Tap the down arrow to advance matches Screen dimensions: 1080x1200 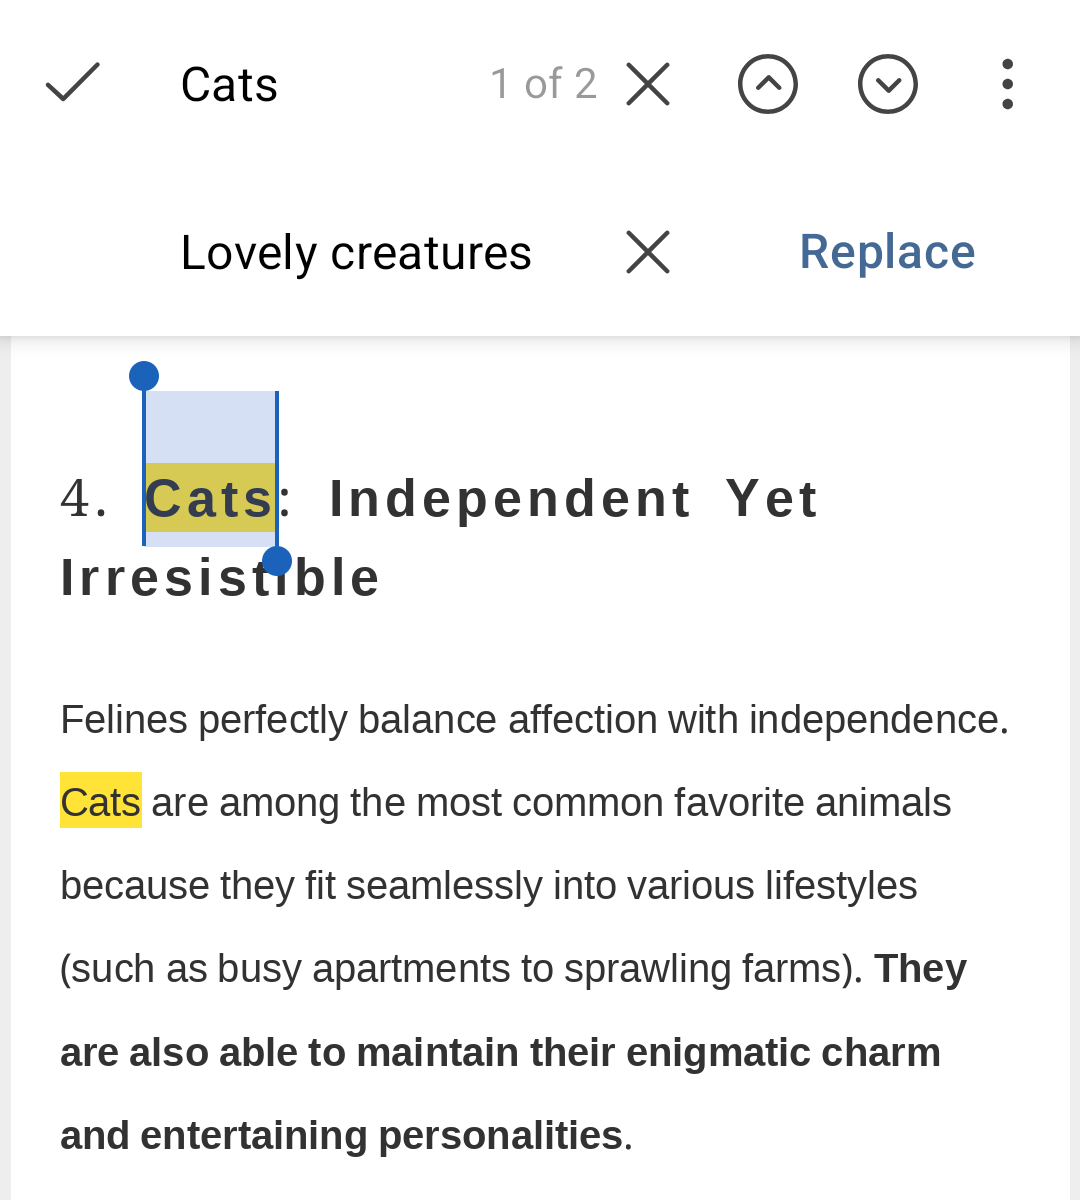pos(887,83)
